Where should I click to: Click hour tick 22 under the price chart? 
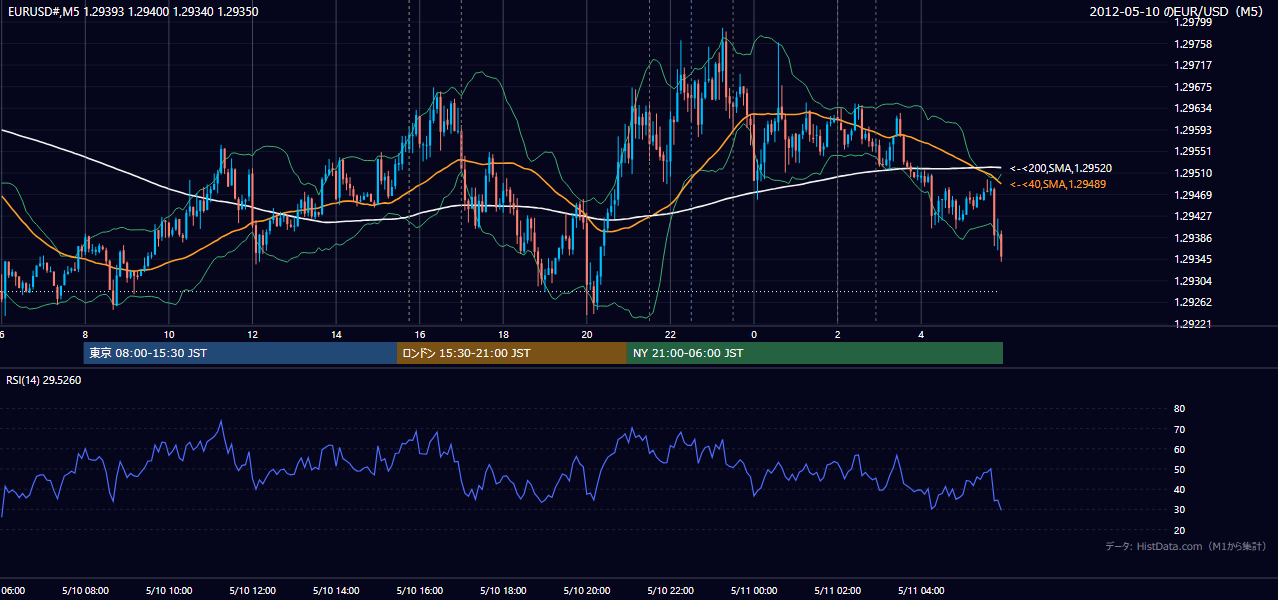pyautogui.click(x=671, y=335)
